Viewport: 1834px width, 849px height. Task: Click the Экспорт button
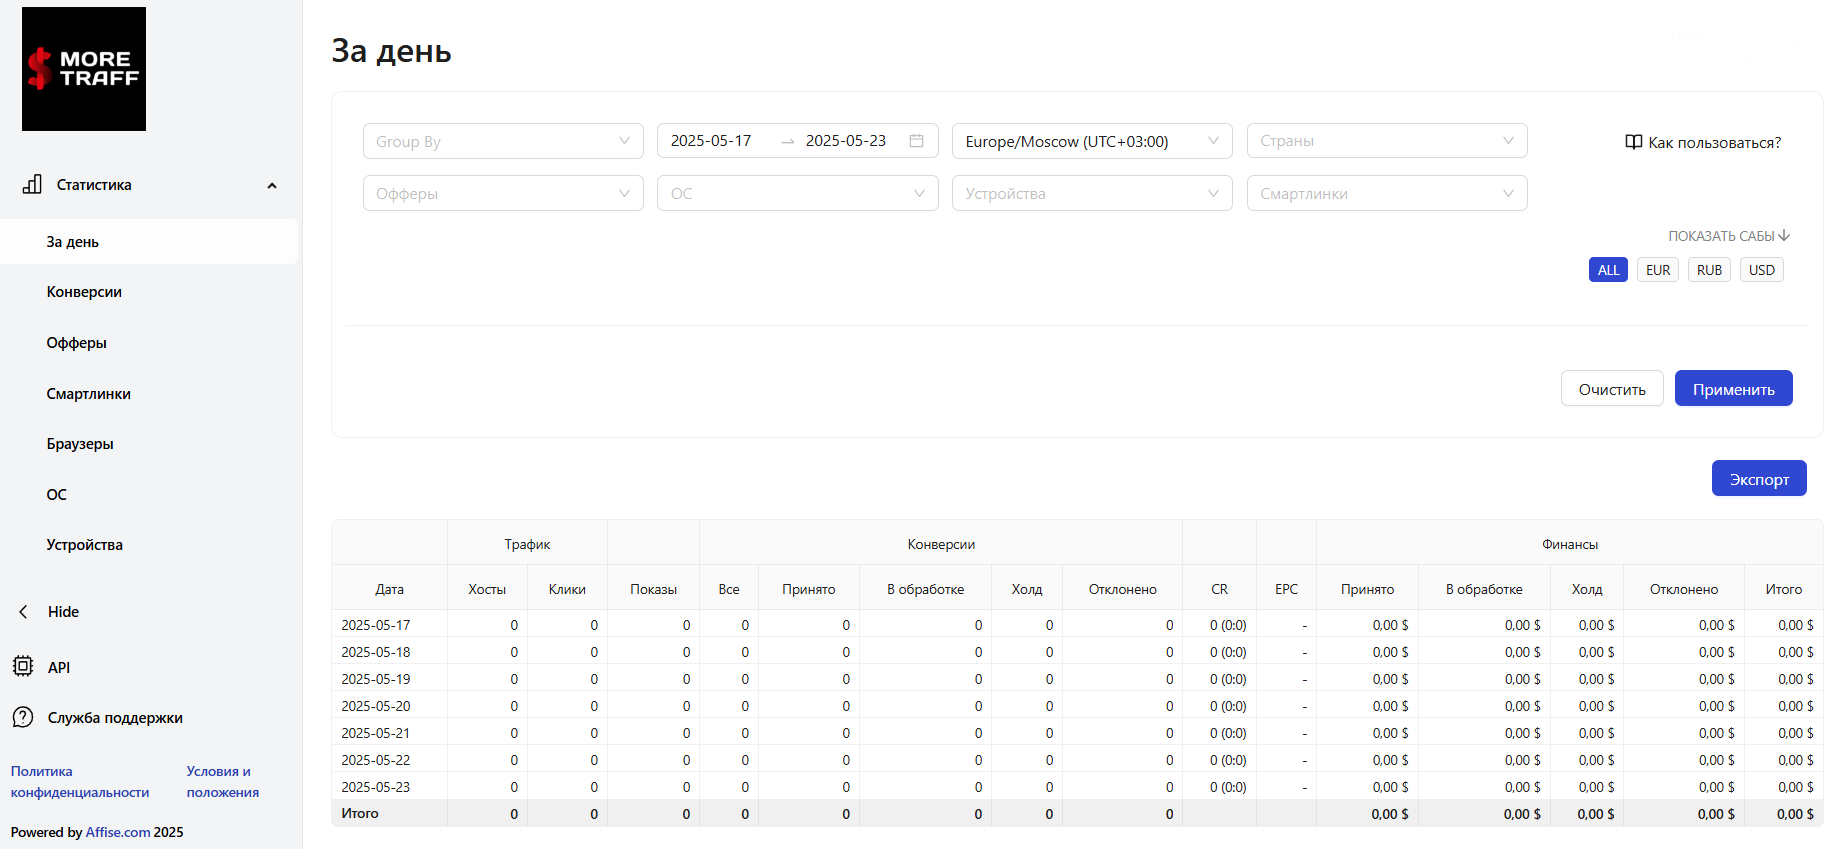tap(1759, 479)
